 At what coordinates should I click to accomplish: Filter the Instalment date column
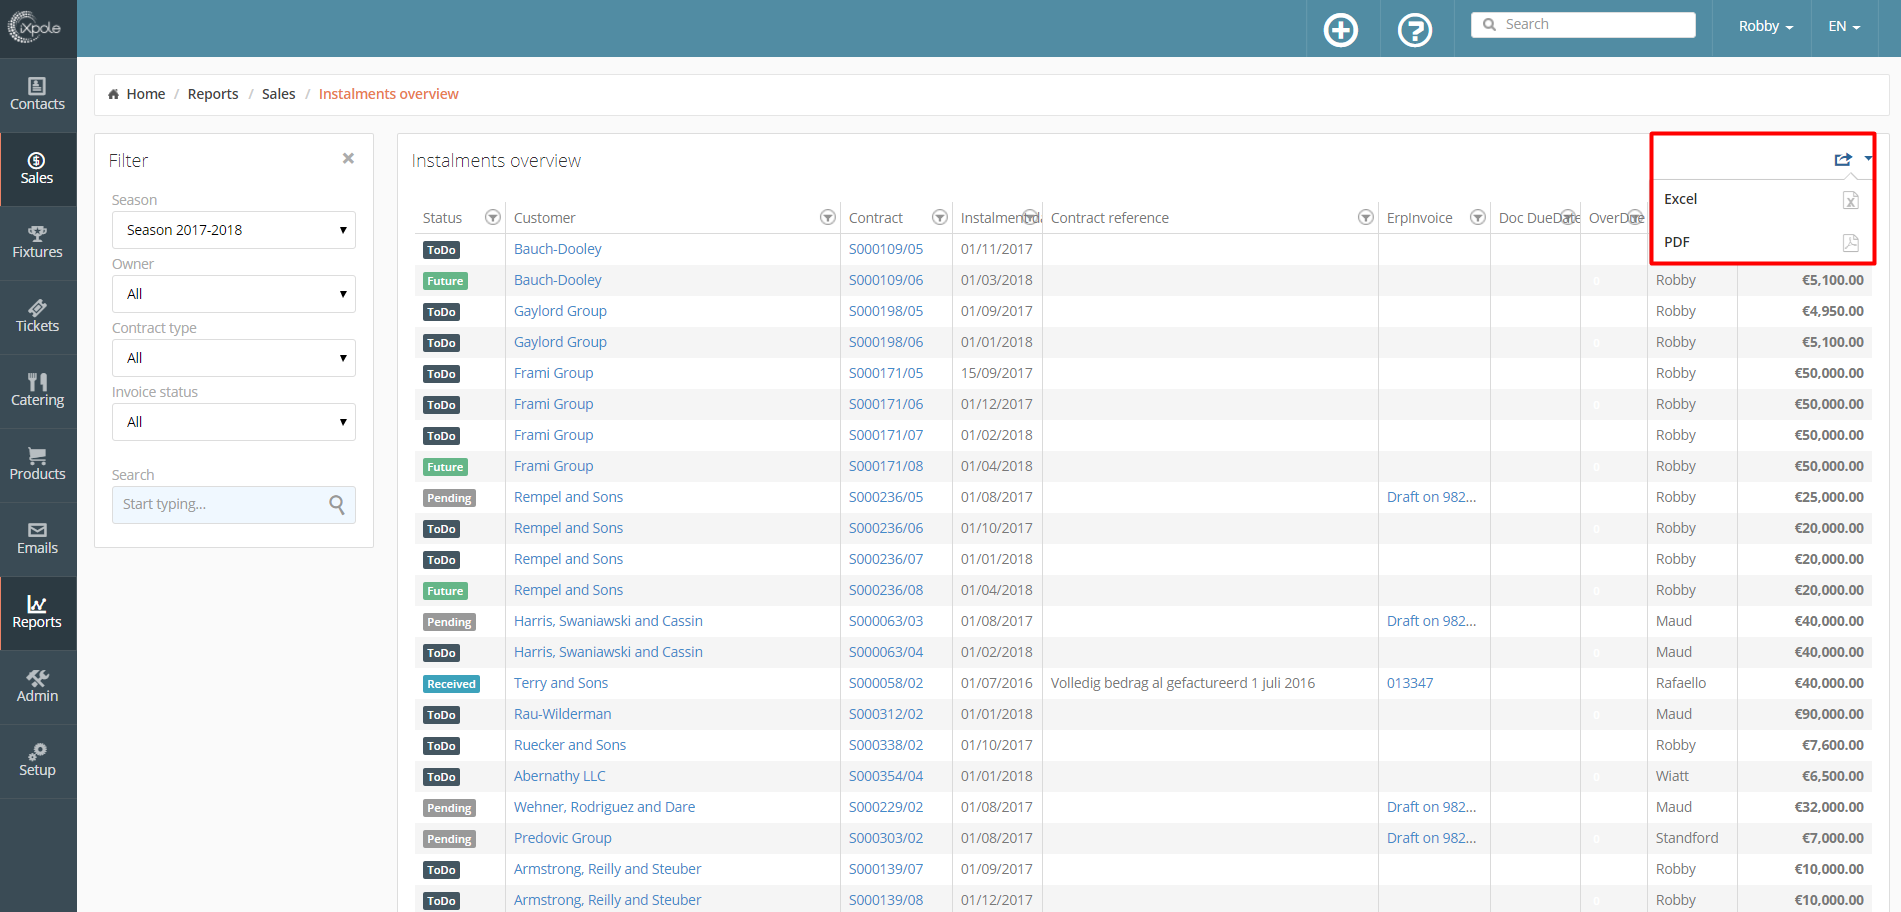tap(1030, 217)
